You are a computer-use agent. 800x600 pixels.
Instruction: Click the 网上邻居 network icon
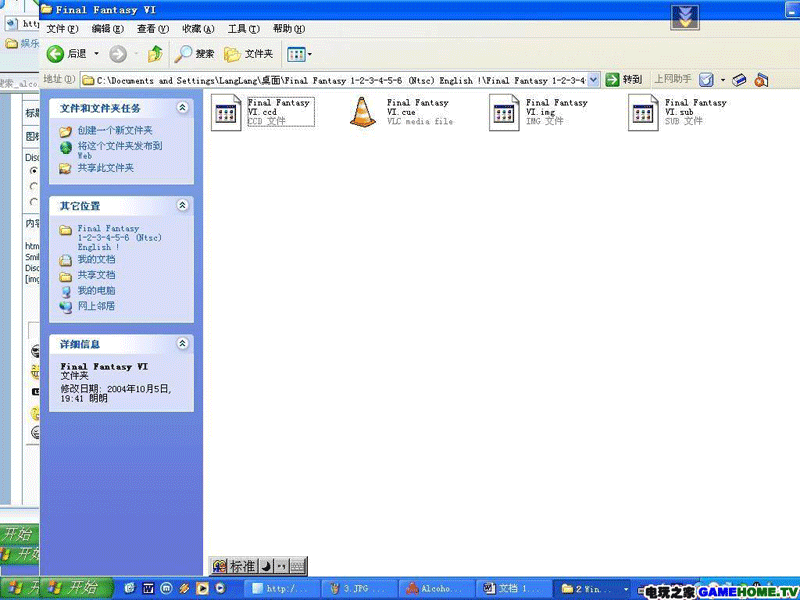pyautogui.click(x=65, y=307)
